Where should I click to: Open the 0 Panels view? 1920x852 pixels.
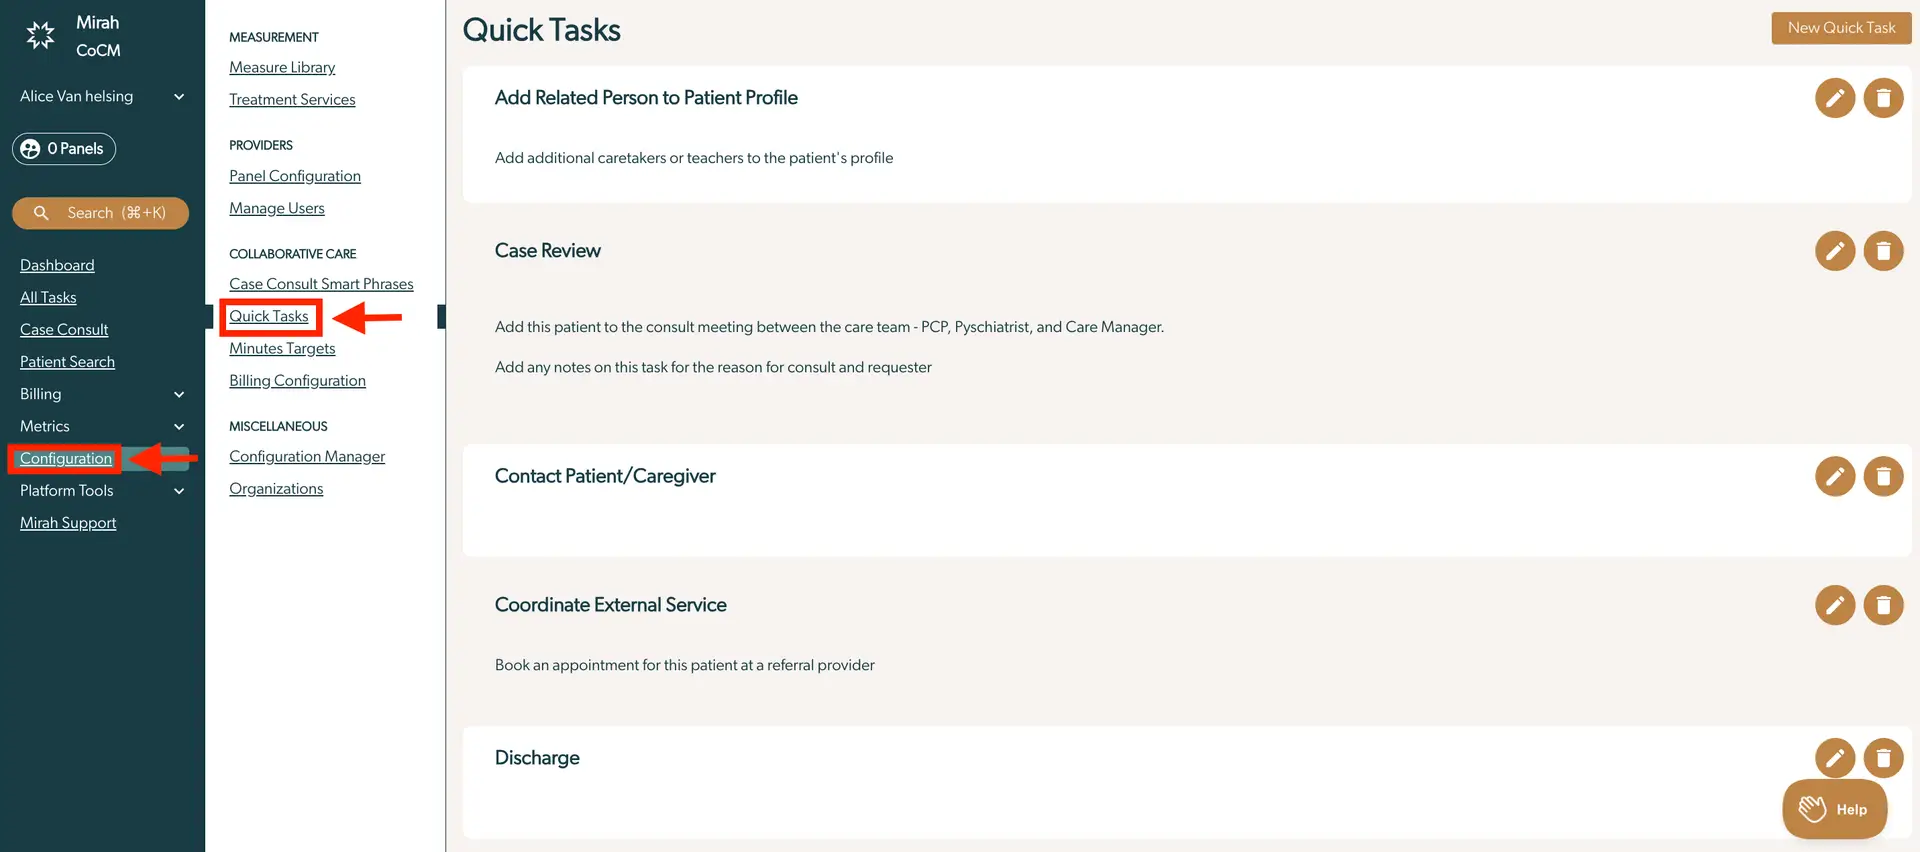pos(64,148)
